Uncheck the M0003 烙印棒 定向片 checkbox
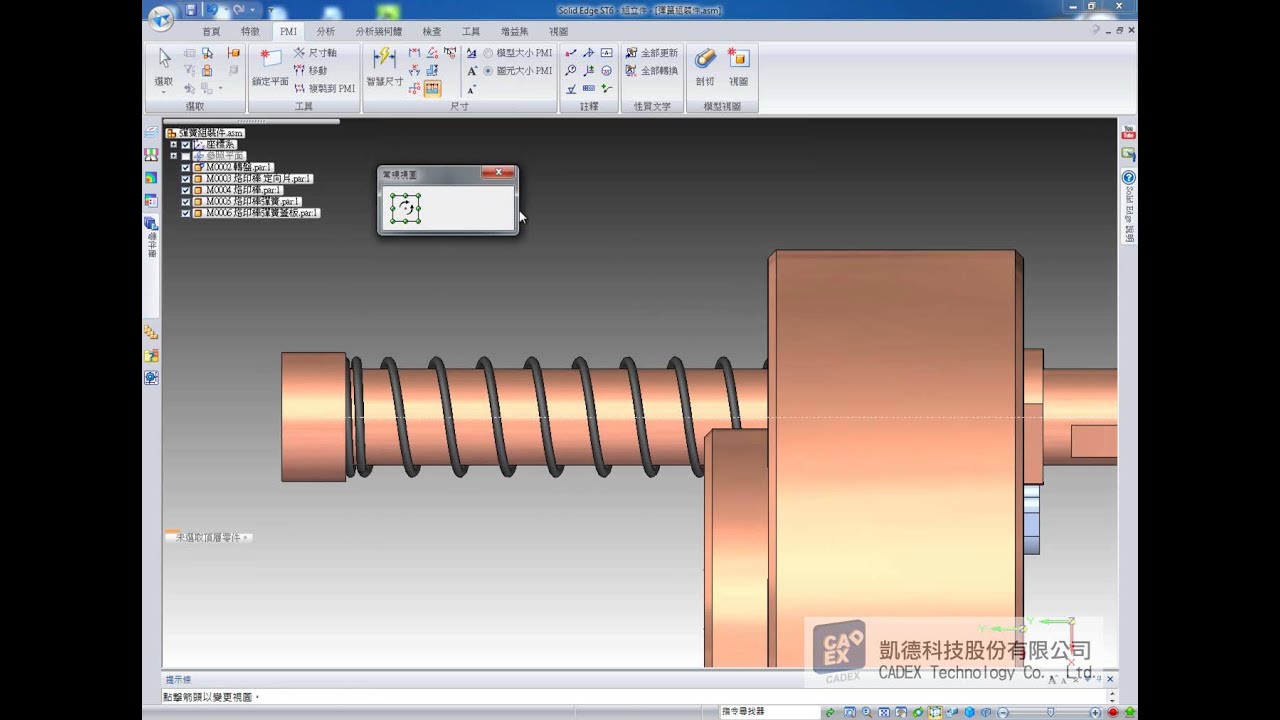The height and width of the screenshot is (720, 1280). pyautogui.click(x=185, y=179)
